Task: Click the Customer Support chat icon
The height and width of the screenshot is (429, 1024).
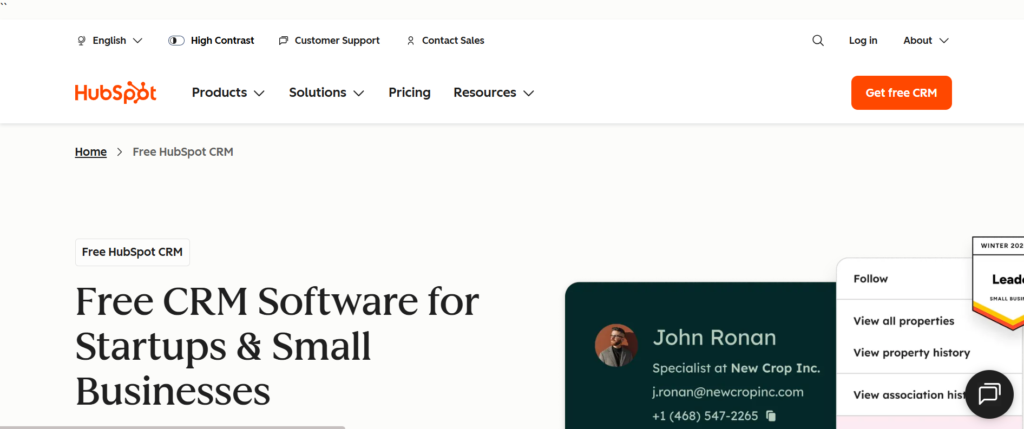Action: coord(284,41)
